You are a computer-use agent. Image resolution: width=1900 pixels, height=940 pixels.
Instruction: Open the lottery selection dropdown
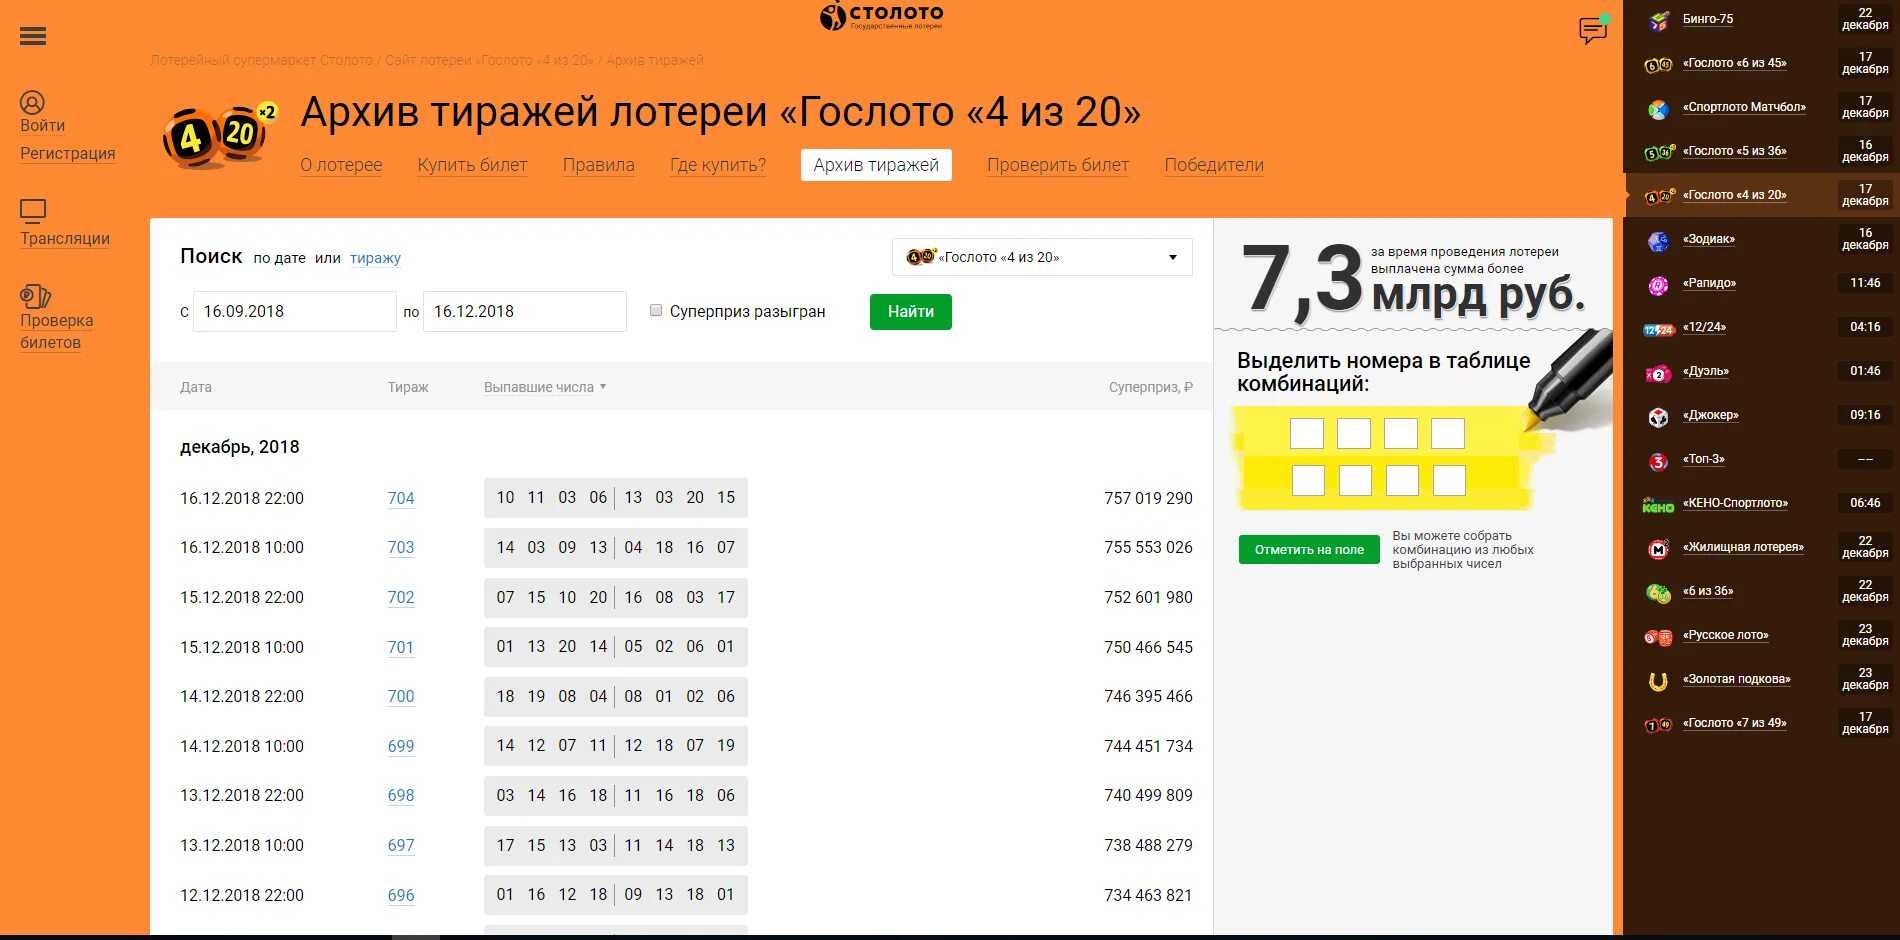click(x=1042, y=257)
